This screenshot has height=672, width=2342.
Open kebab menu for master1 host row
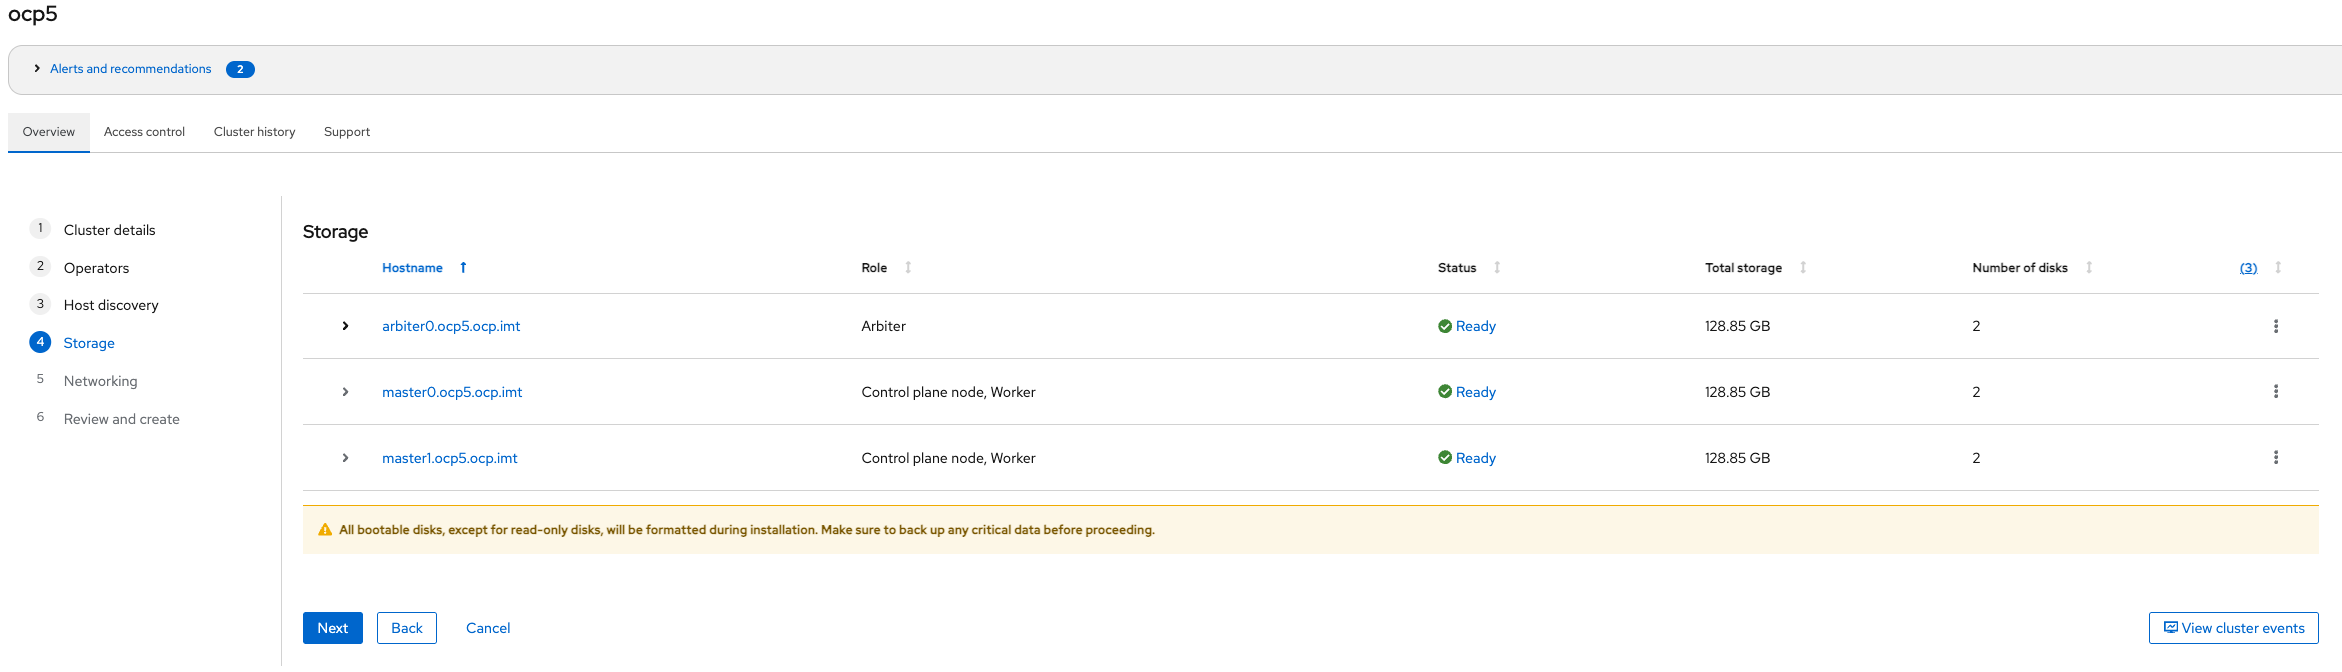point(2275,458)
